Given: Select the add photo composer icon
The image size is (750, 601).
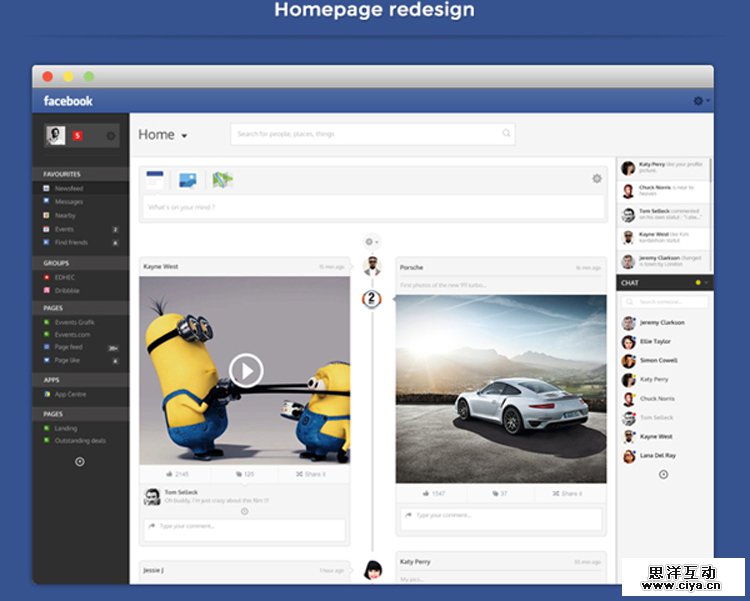Looking at the screenshot, I should [188, 180].
